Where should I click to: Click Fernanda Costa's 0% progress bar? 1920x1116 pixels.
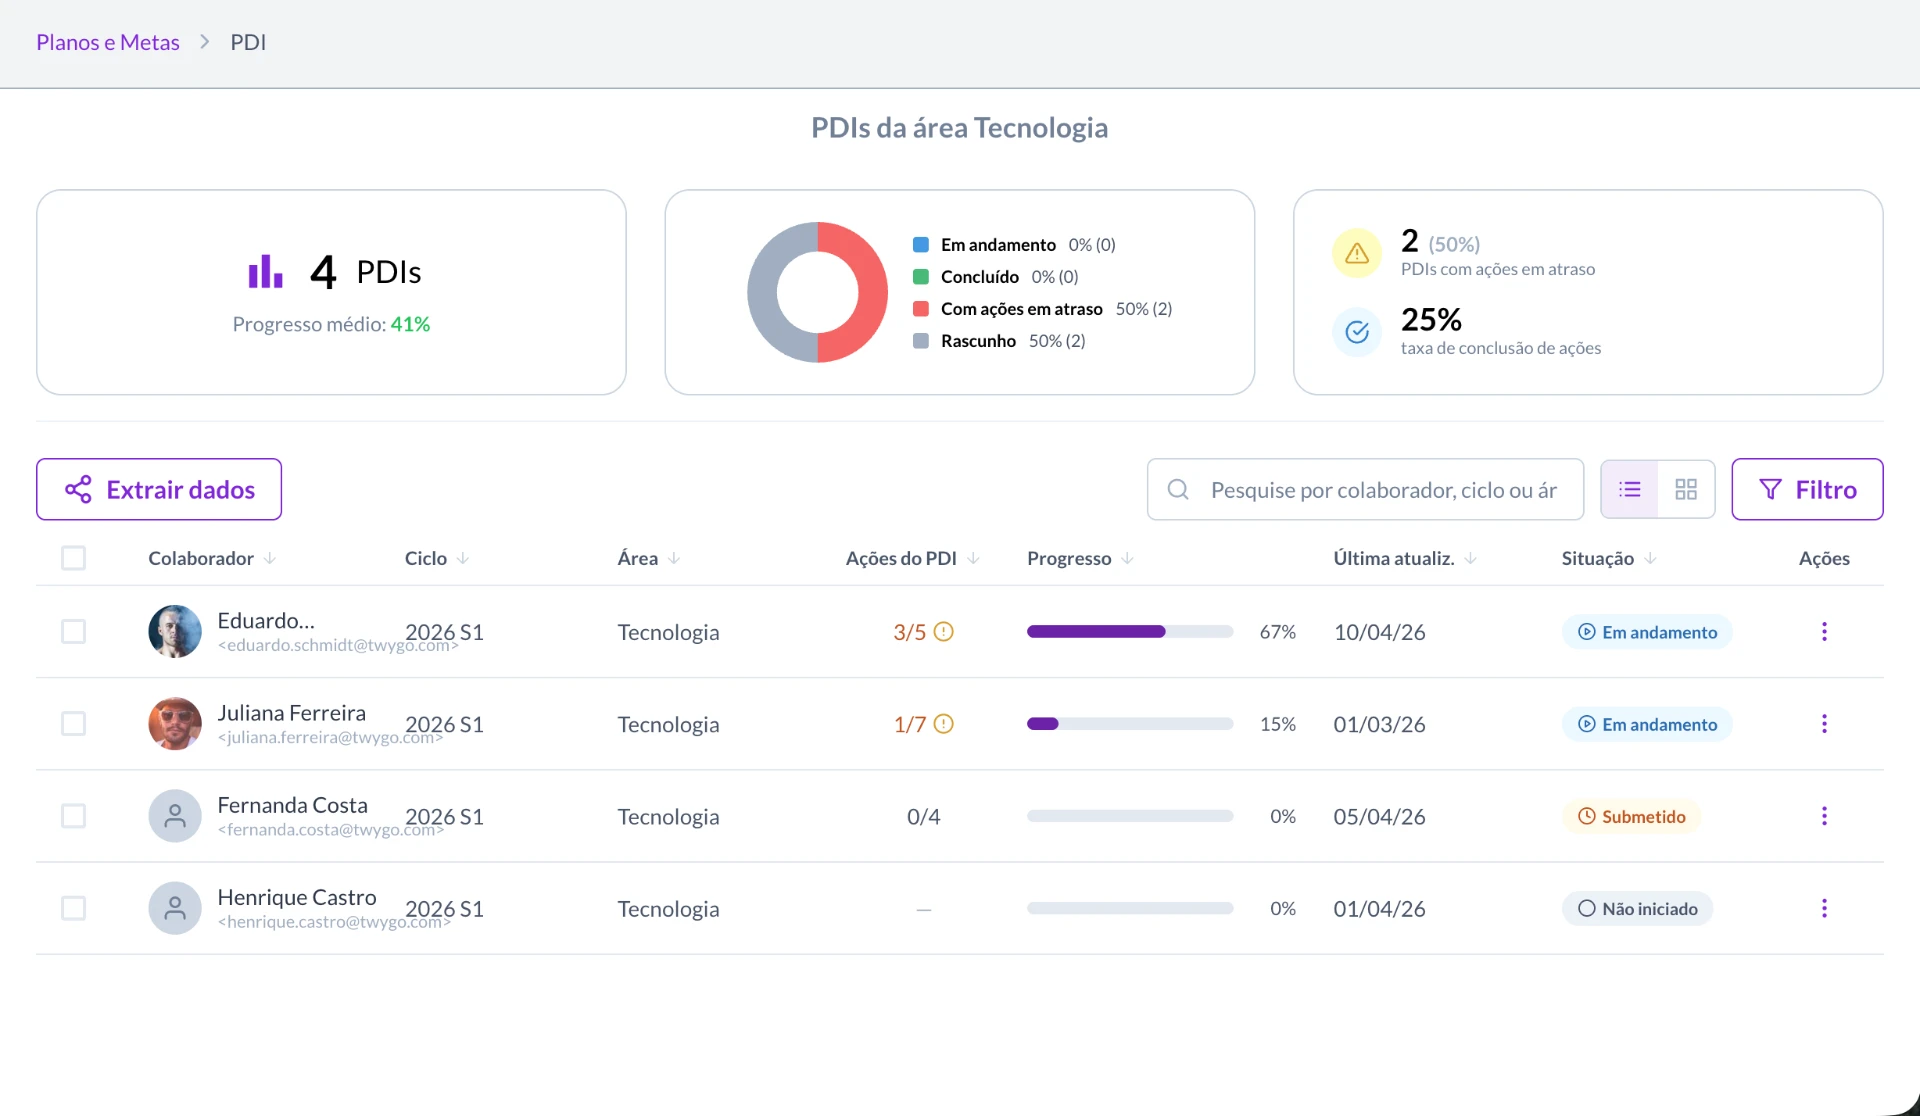1130,816
